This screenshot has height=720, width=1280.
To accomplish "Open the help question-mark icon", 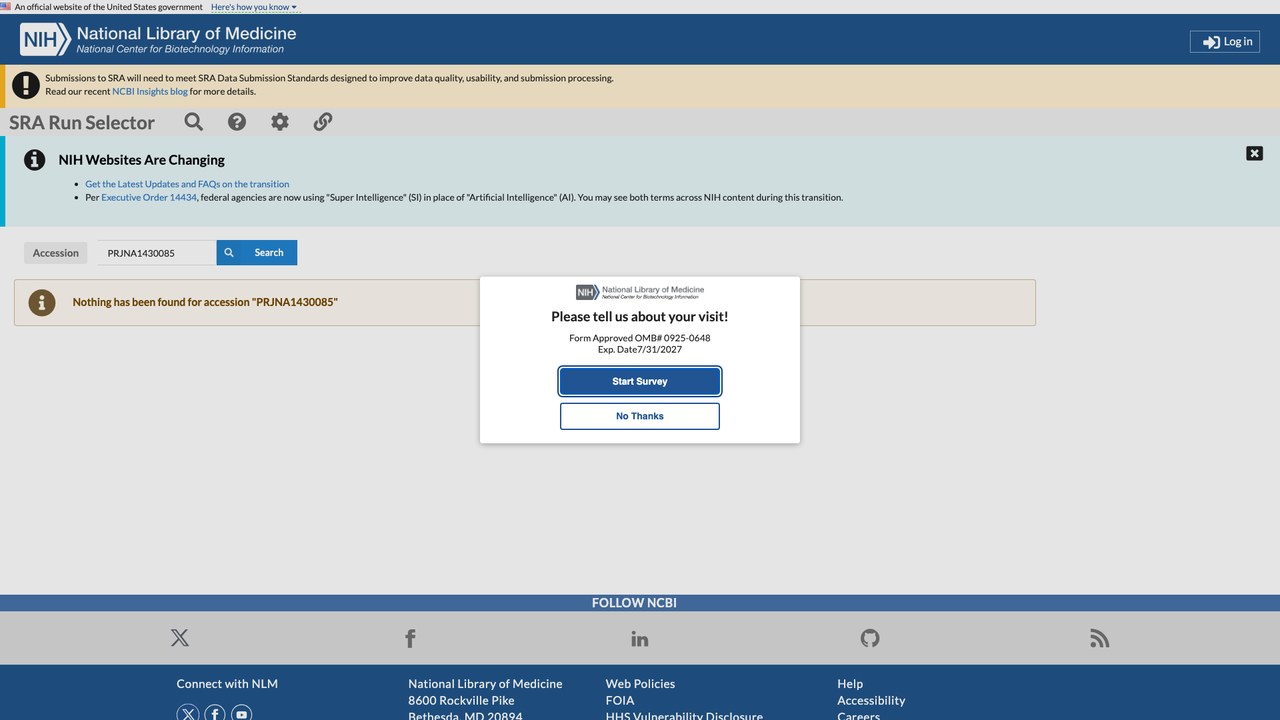I will click(237, 122).
